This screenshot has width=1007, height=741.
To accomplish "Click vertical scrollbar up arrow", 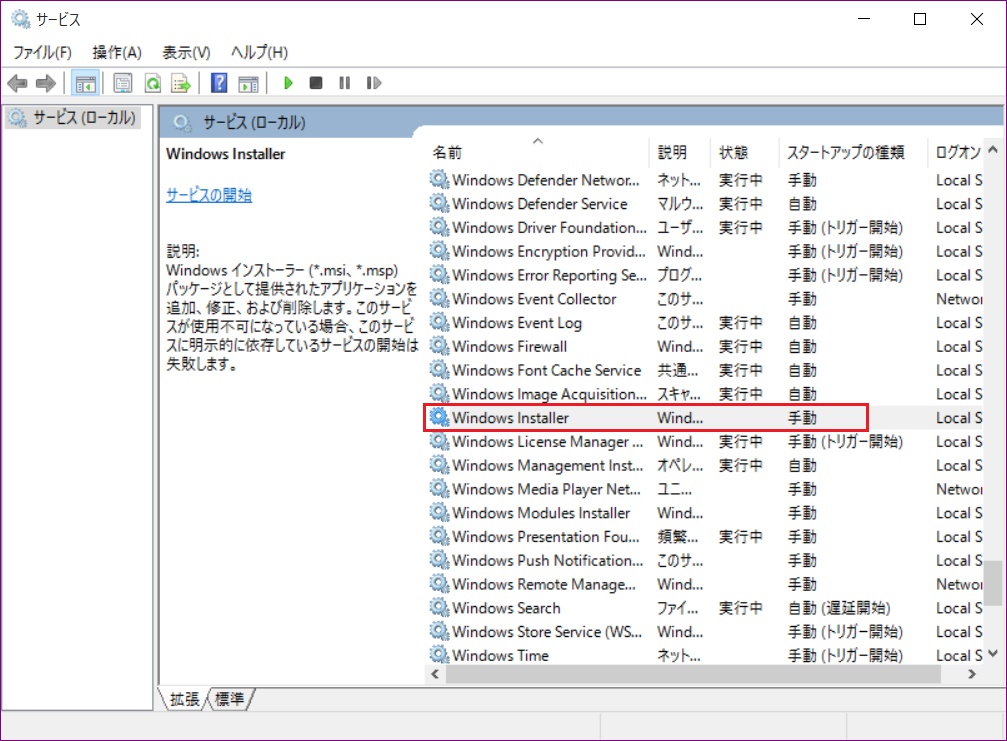I will click(993, 150).
